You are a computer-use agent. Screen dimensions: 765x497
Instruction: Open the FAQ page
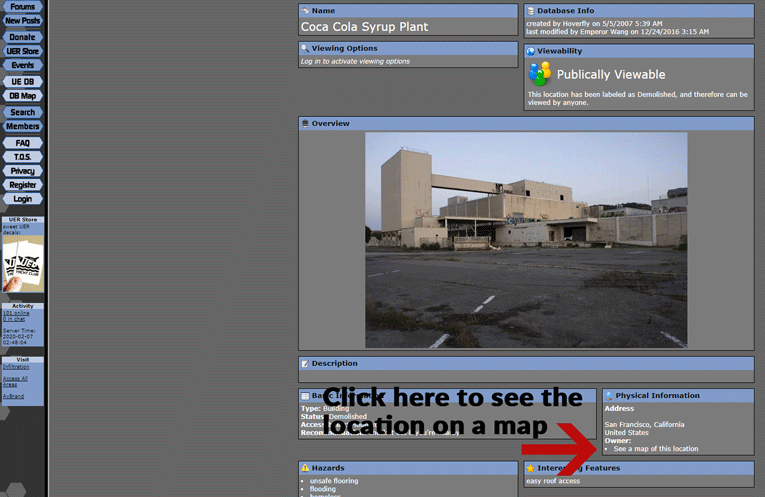pos(22,142)
